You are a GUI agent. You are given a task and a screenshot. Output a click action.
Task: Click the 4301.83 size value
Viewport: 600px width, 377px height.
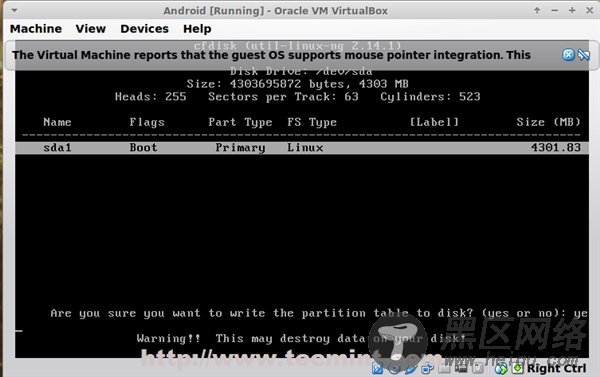(x=556, y=147)
